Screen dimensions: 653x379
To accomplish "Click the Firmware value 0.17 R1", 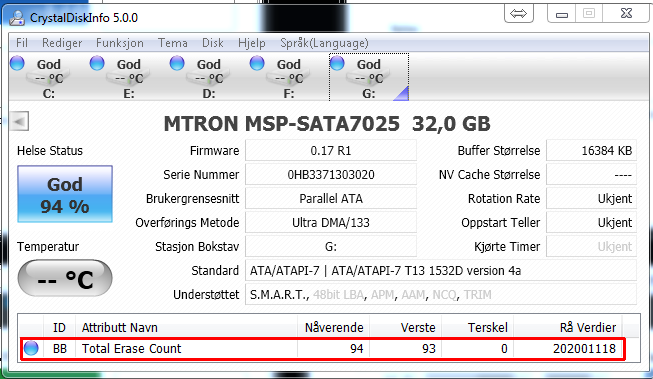I will (x=331, y=150).
